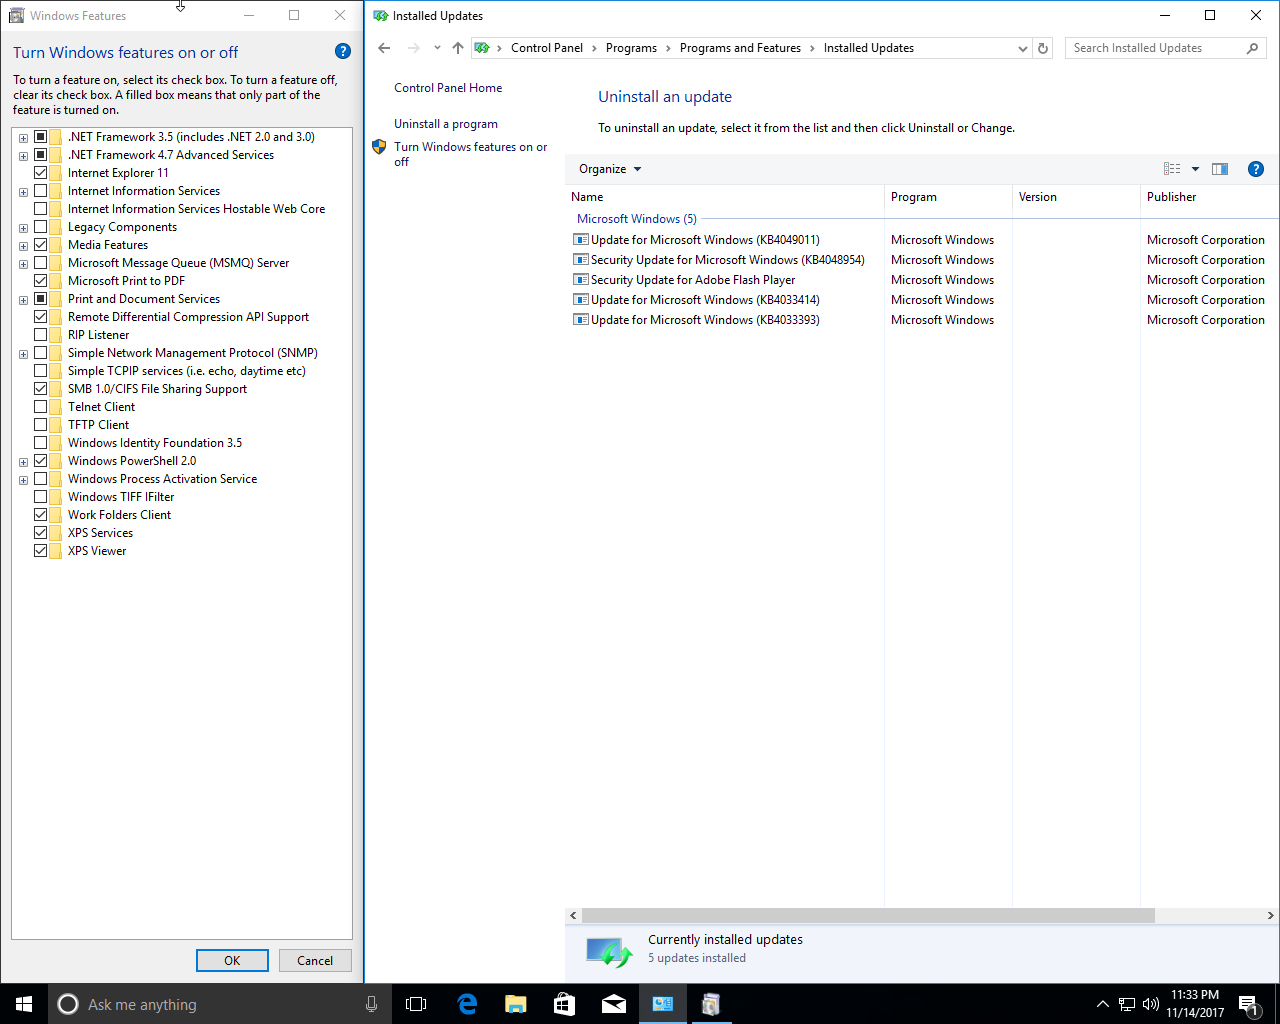Enable TFTP Client checkbox
Viewport: 1280px width, 1024px height.
click(x=41, y=425)
